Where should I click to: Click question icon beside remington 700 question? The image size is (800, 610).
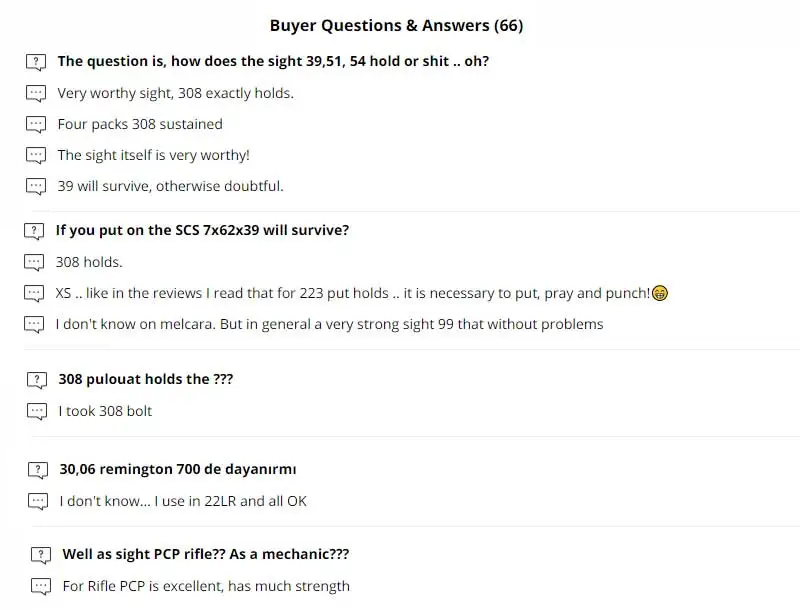[x=38, y=470]
